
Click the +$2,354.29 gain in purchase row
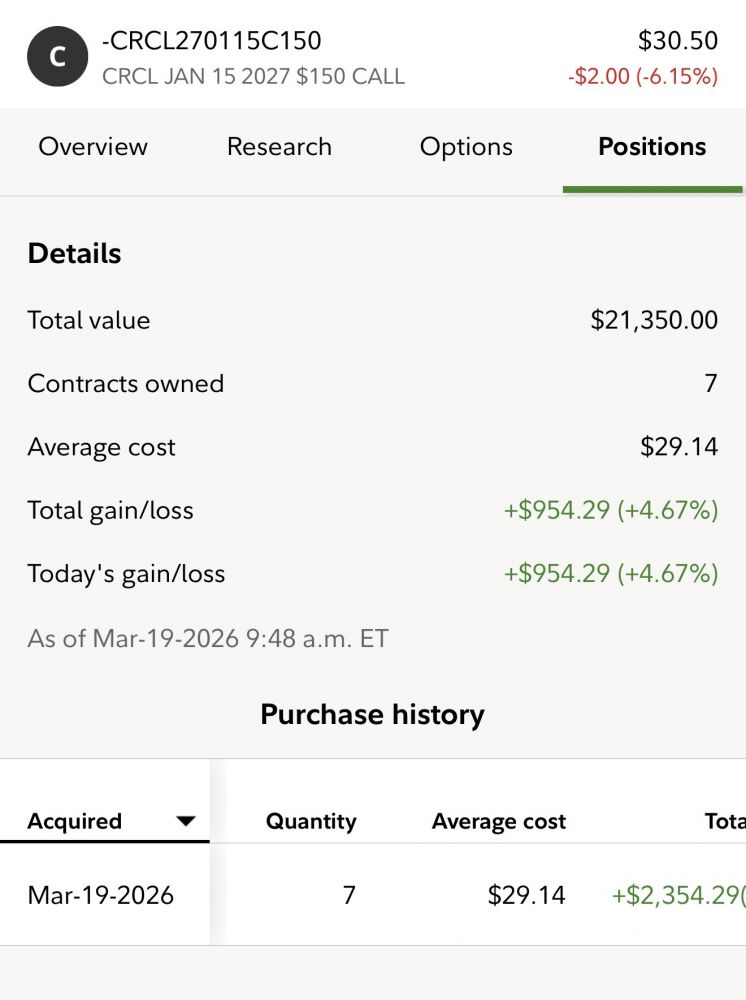tap(677, 894)
